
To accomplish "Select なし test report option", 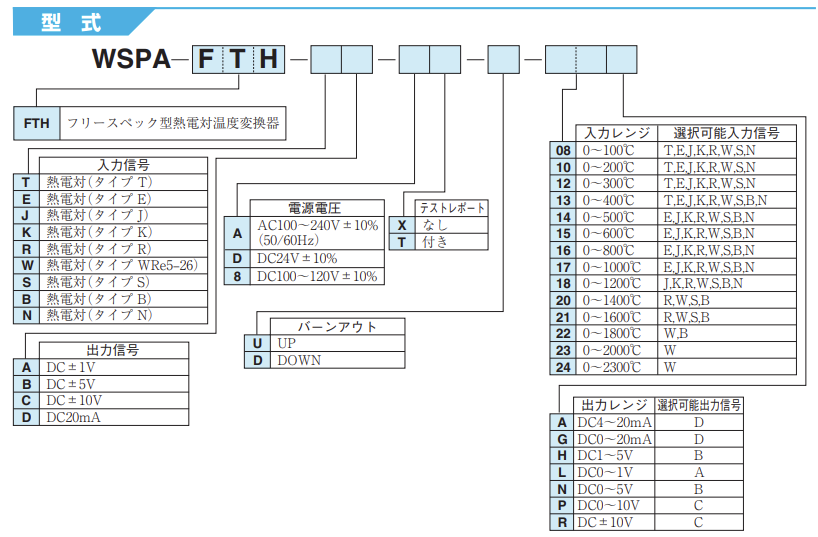I will [439, 225].
